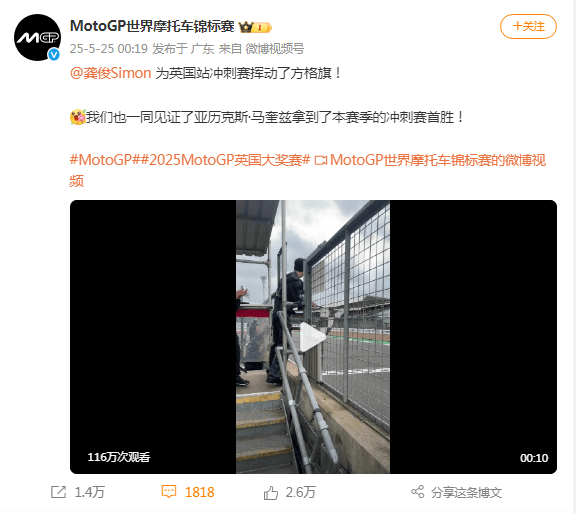Click the video thumbnail of the grandstand
576x514 pixels.
pyautogui.click(x=313, y=337)
